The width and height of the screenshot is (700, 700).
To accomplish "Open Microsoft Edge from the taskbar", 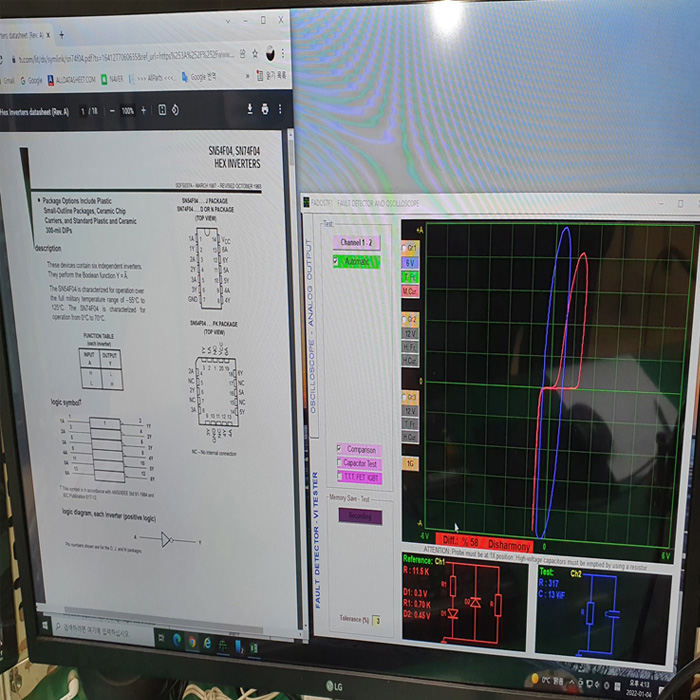I will coord(177,640).
